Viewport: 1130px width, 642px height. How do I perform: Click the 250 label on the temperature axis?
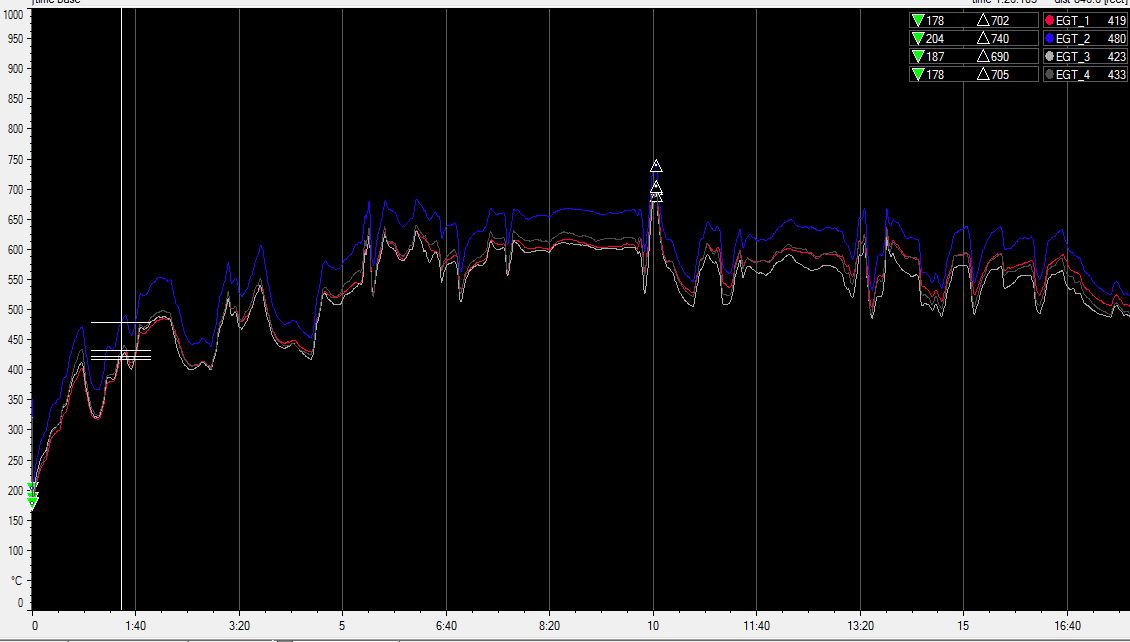click(15, 460)
